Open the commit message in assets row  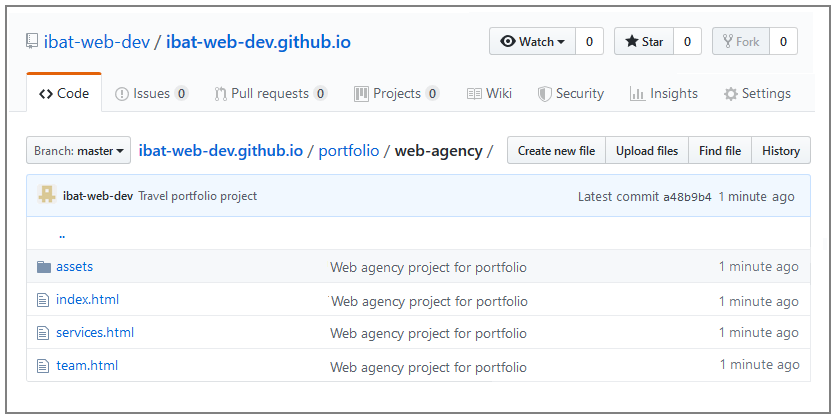point(428,267)
